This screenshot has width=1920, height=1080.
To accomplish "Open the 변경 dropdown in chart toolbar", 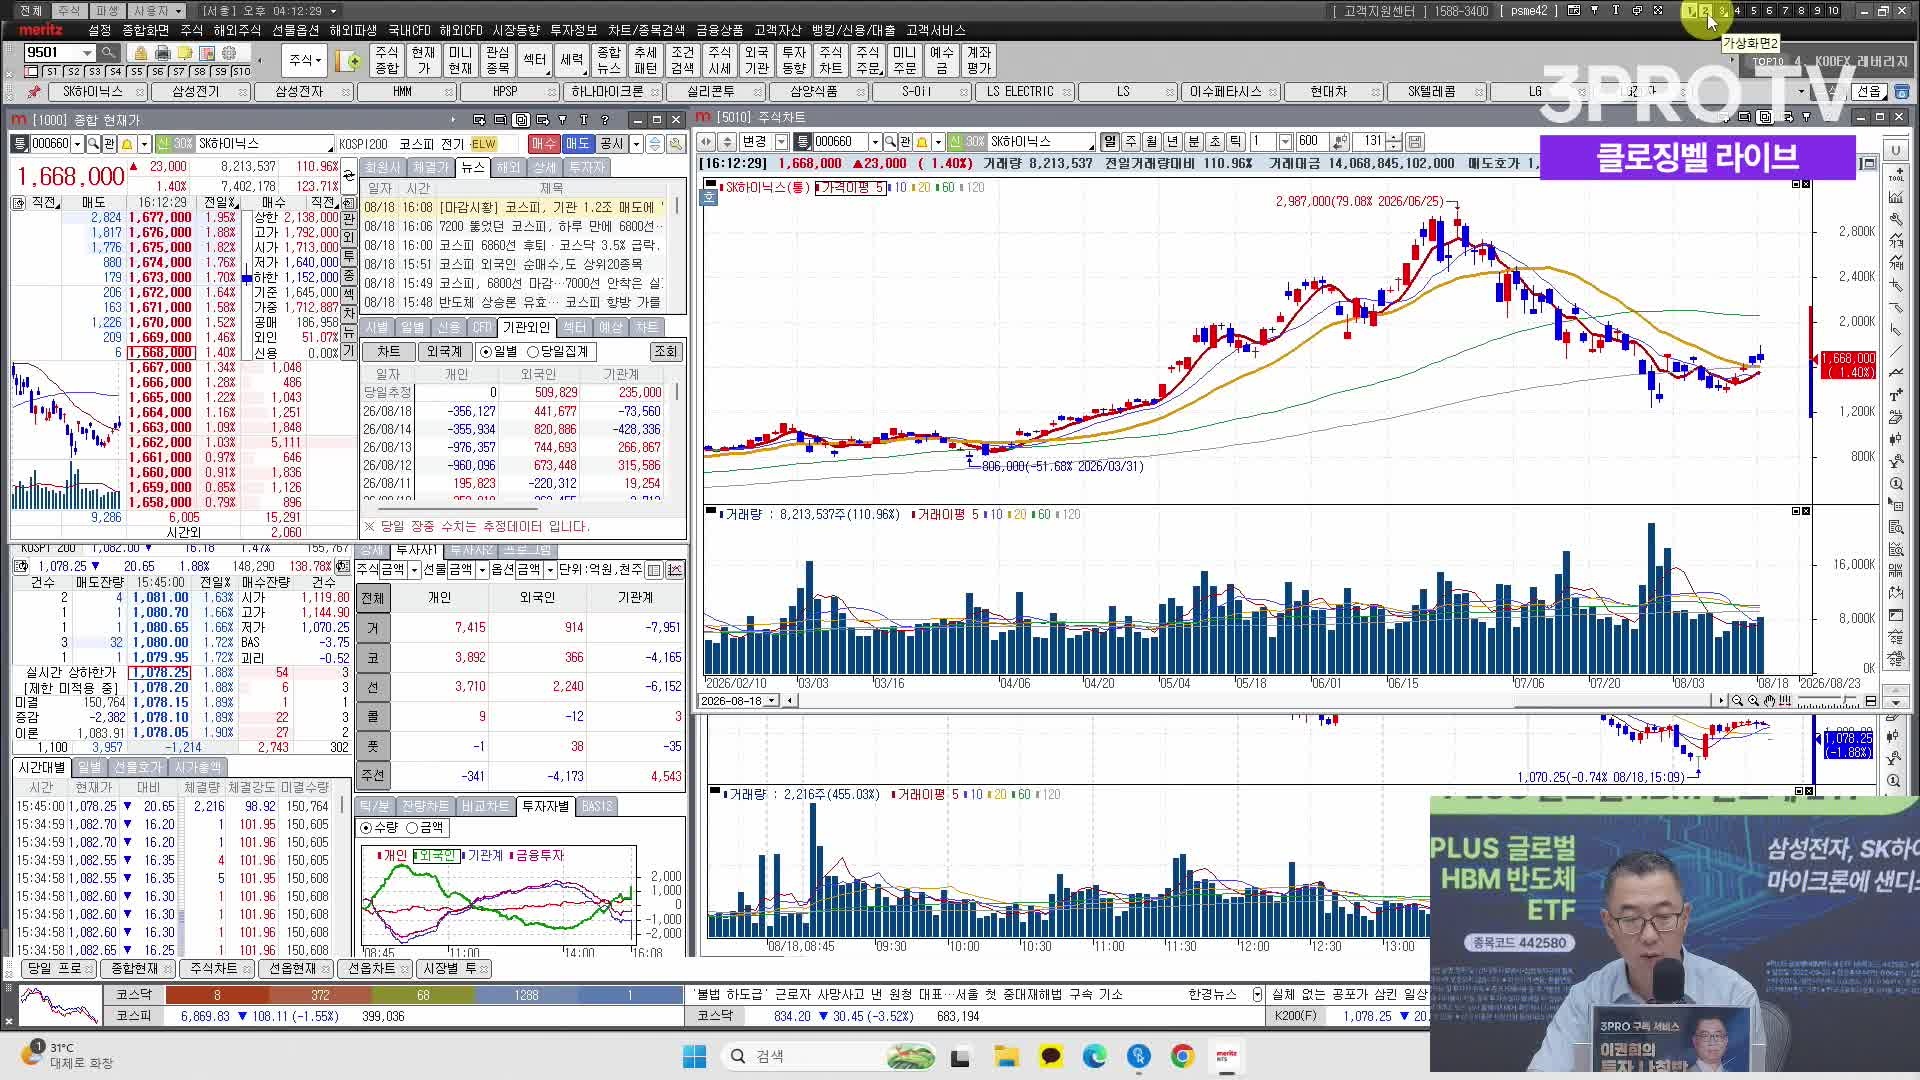I will click(781, 142).
